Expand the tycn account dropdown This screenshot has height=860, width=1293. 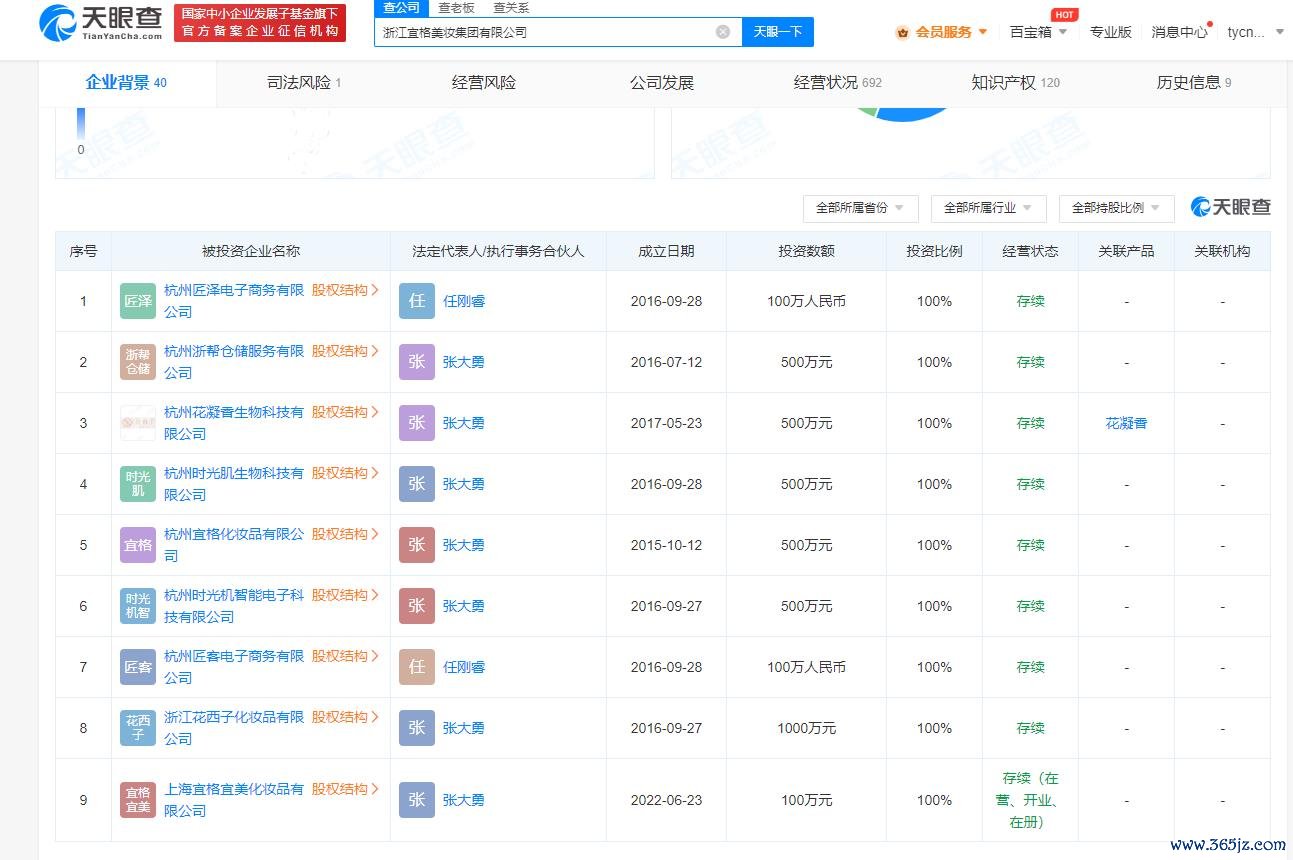click(1279, 32)
